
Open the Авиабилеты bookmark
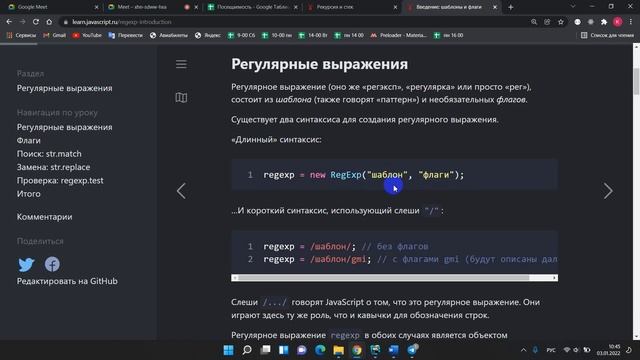tap(169, 36)
